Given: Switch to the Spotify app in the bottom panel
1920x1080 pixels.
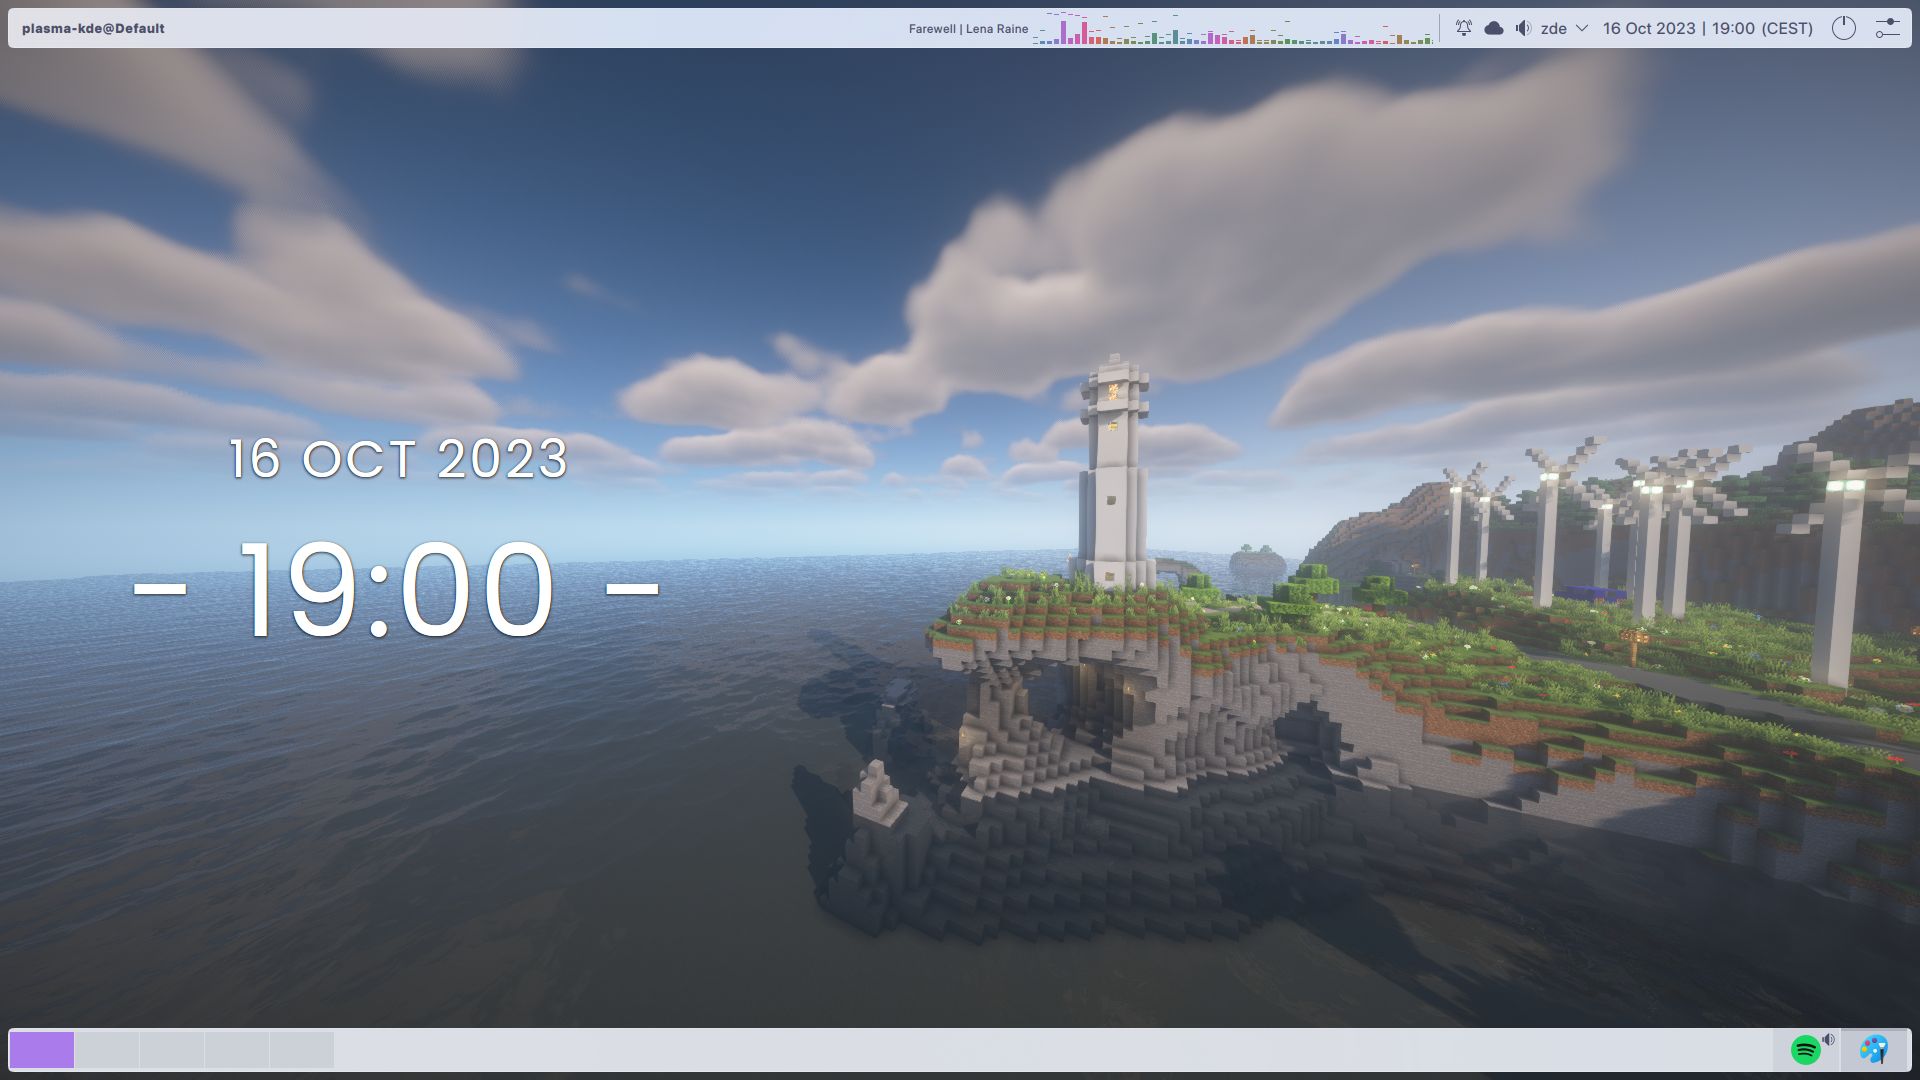Looking at the screenshot, I should [1806, 1050].
